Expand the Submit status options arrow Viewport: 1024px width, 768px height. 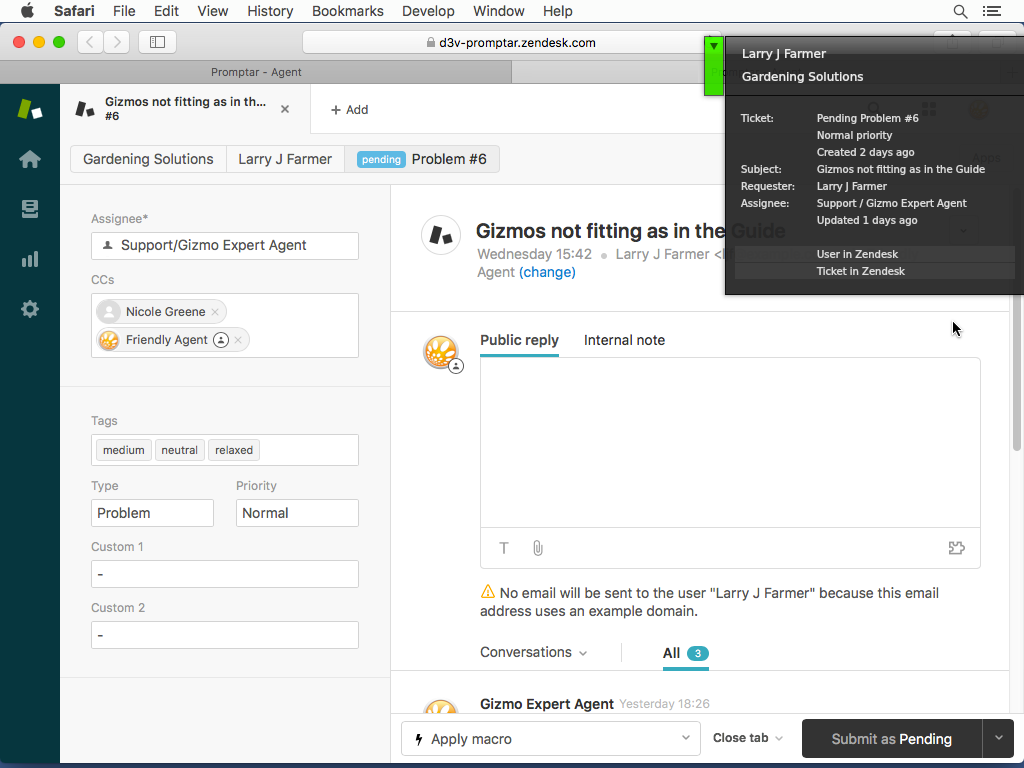point(999,739)
